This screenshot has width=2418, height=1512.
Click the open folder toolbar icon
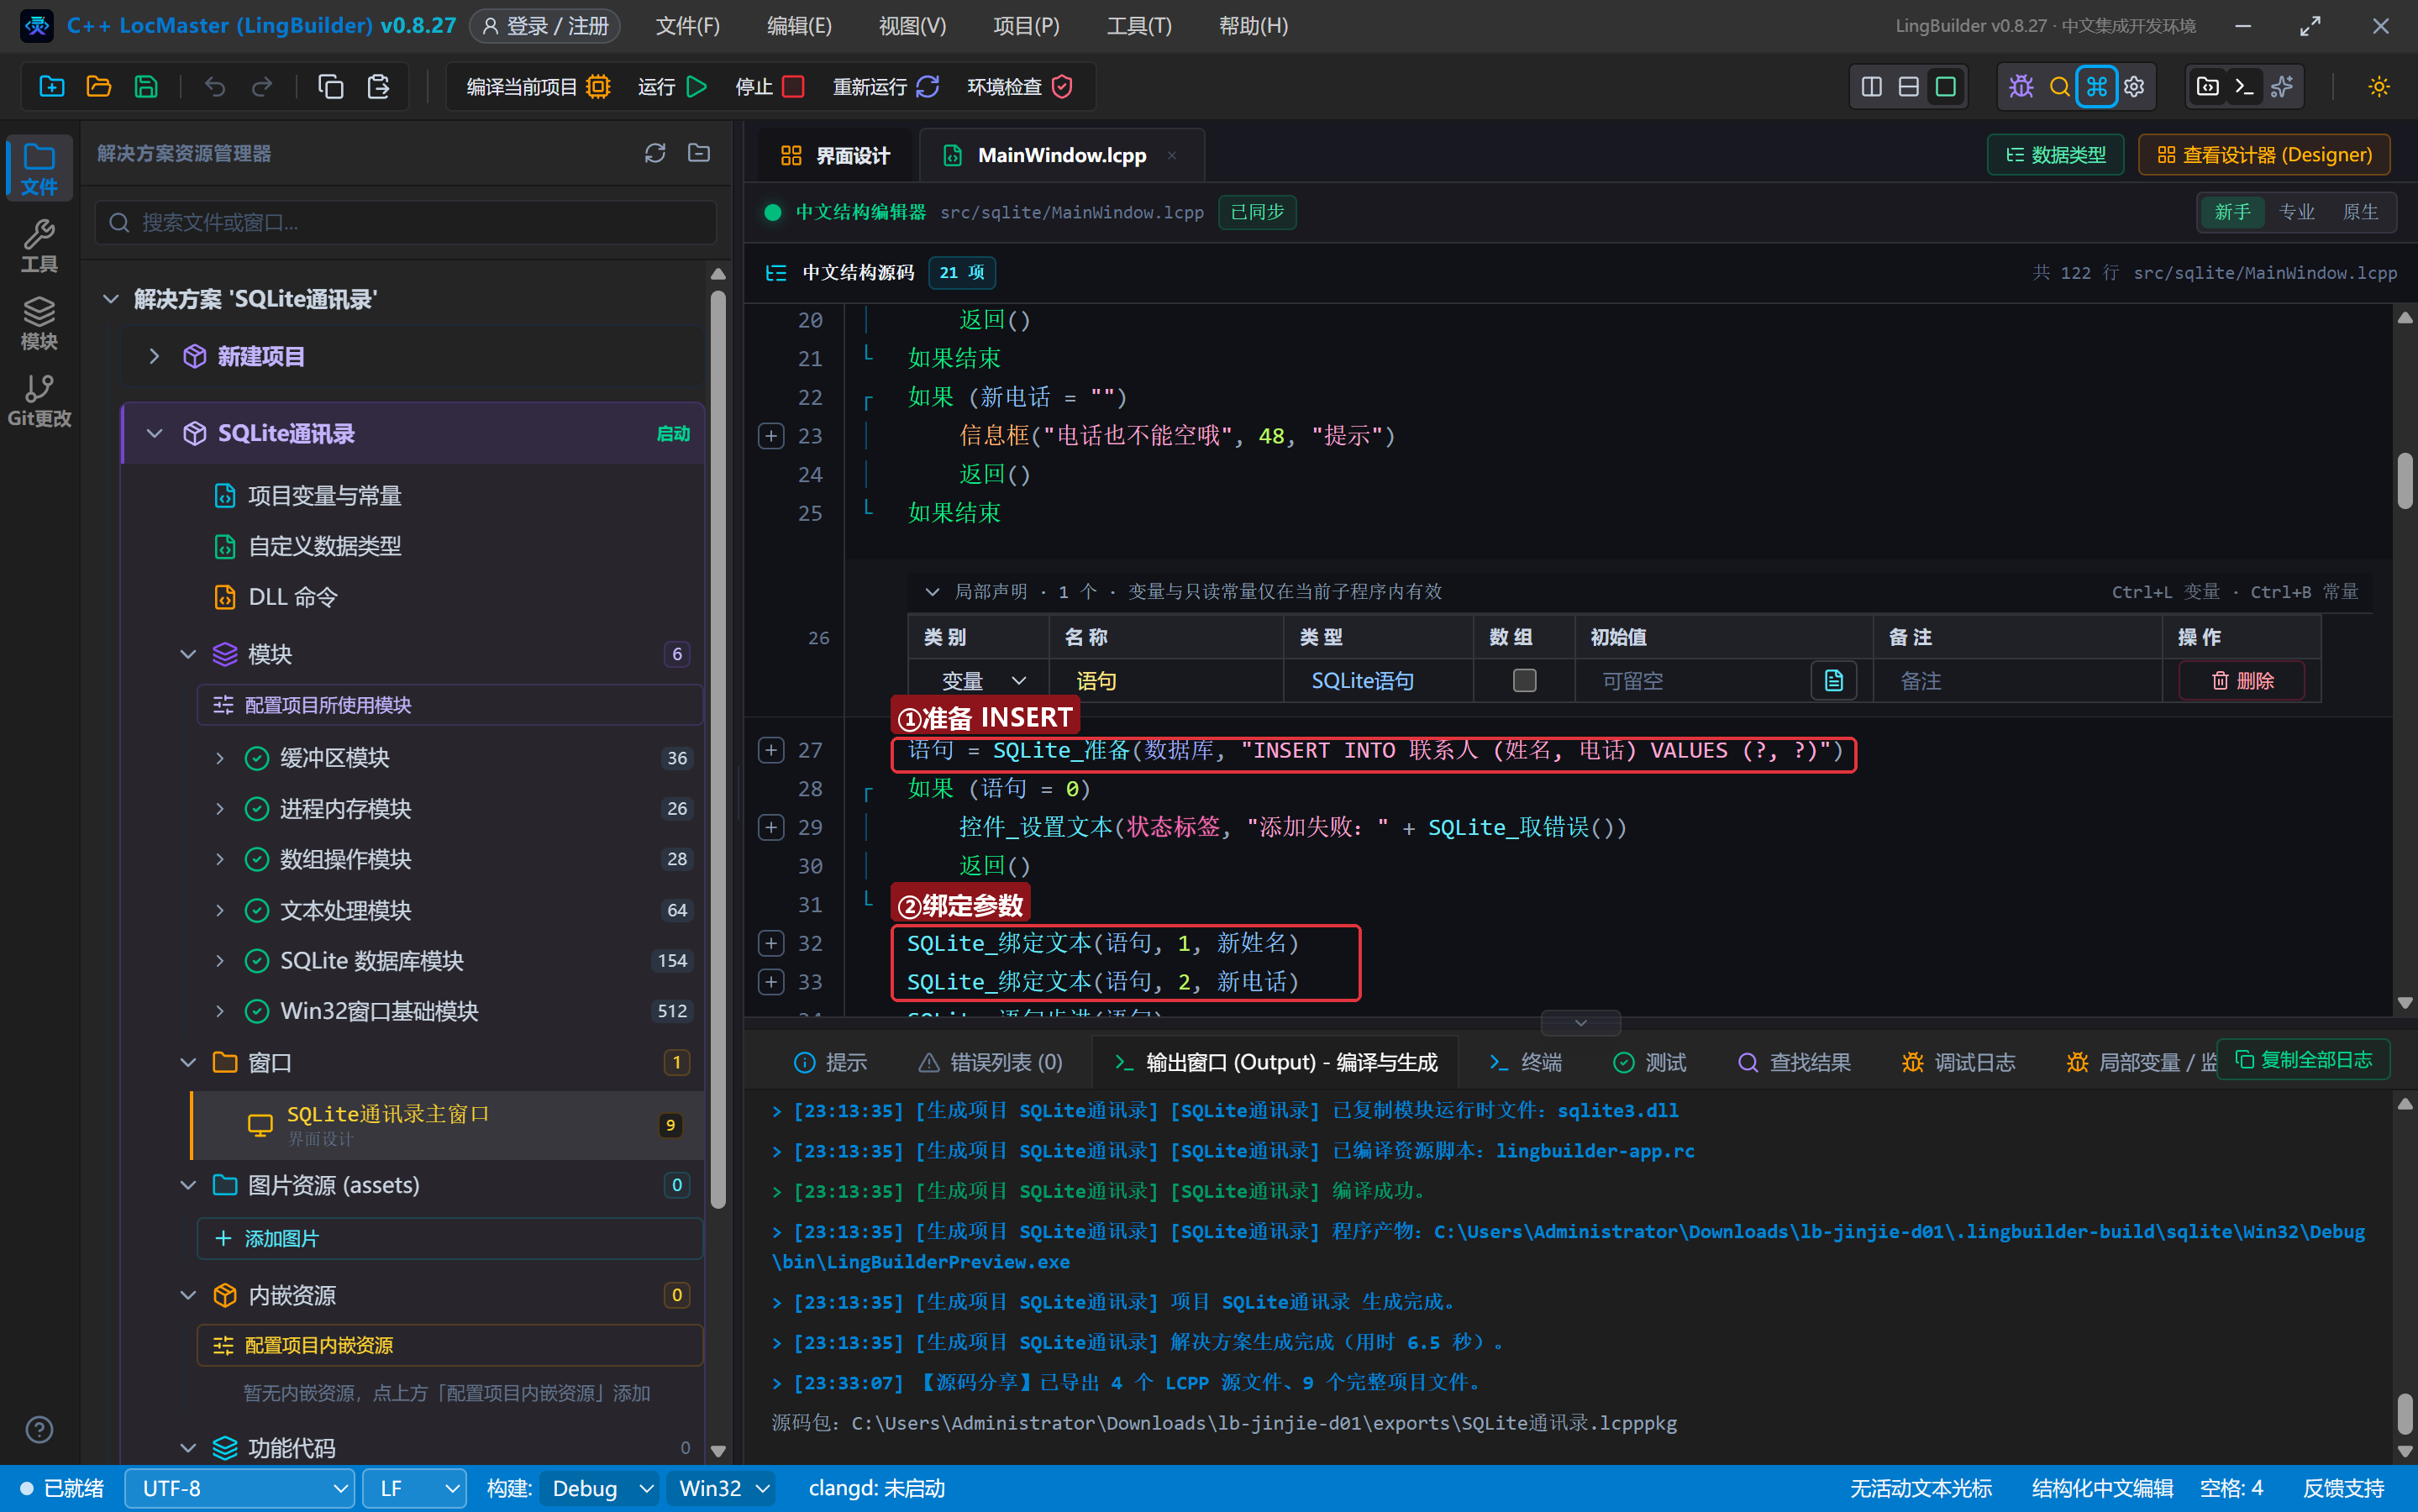click(x=99, y=87)
